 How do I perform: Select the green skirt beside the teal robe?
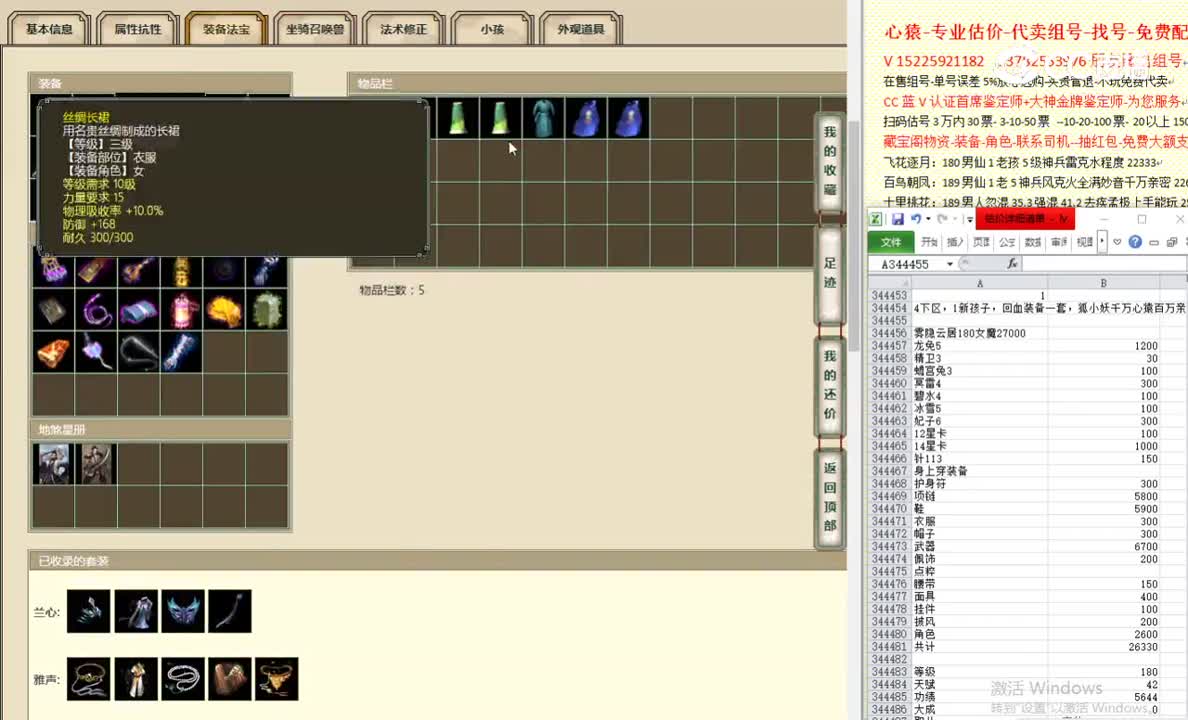(500, 118)
